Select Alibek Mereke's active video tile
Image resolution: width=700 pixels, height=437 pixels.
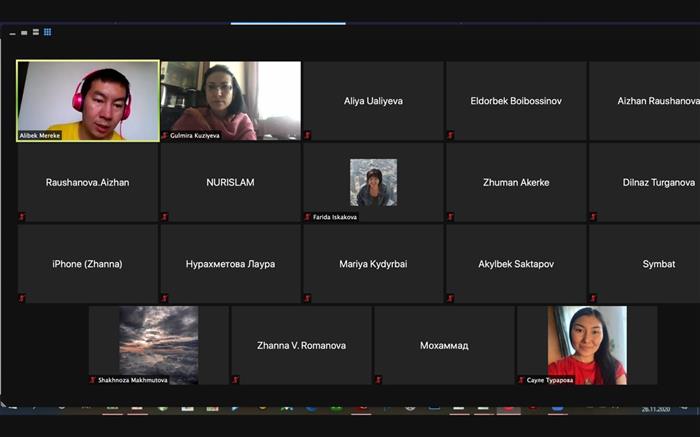click(x=88, y=100)
